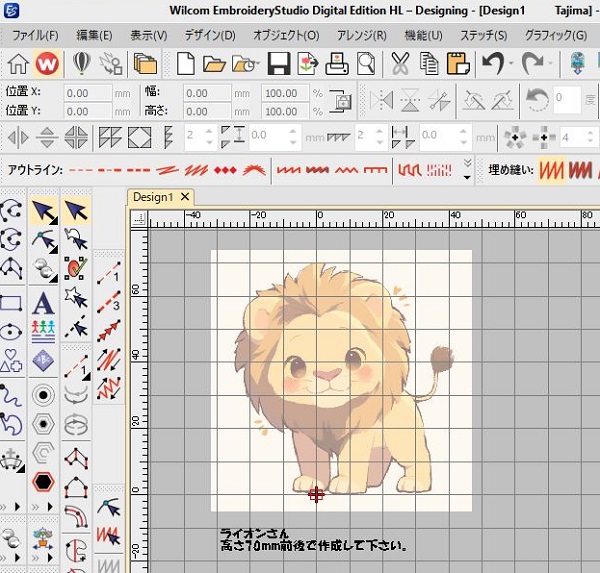Viewport: 600px width, 573px height.
Task: Click the Home icon in toolbar
Action: coord(18,64)
